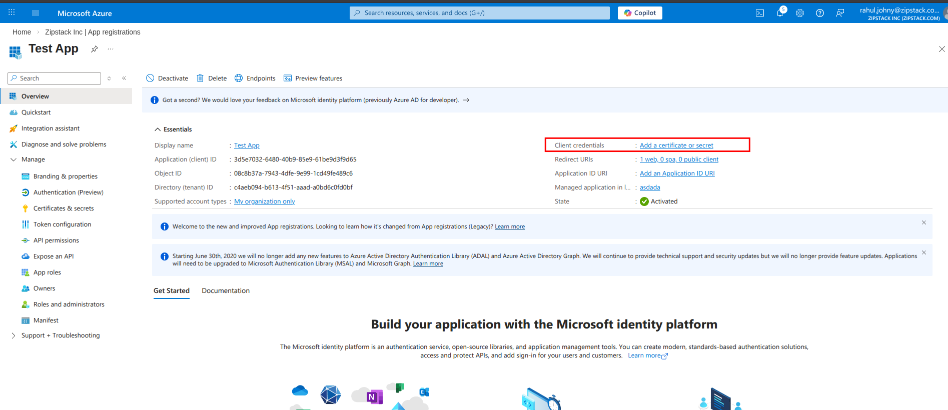Click the Delete trash toolbar button
Screen dimensions: 948x410
pyautogui.click(x=211, y=78)
